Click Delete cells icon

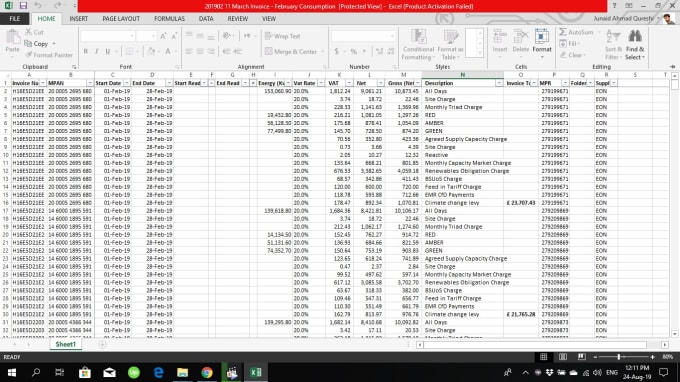pos(520,36)
